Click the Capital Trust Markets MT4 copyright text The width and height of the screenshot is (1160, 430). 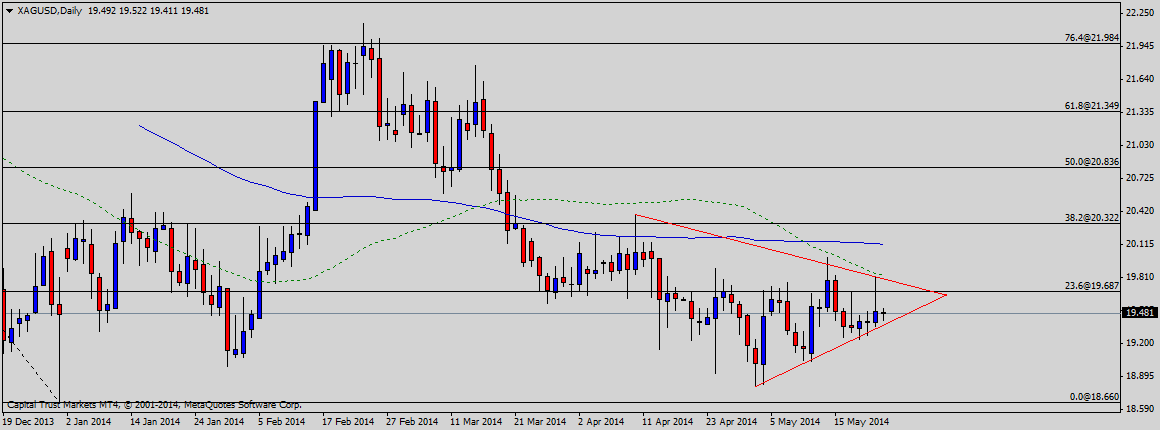tap(156, 406)
